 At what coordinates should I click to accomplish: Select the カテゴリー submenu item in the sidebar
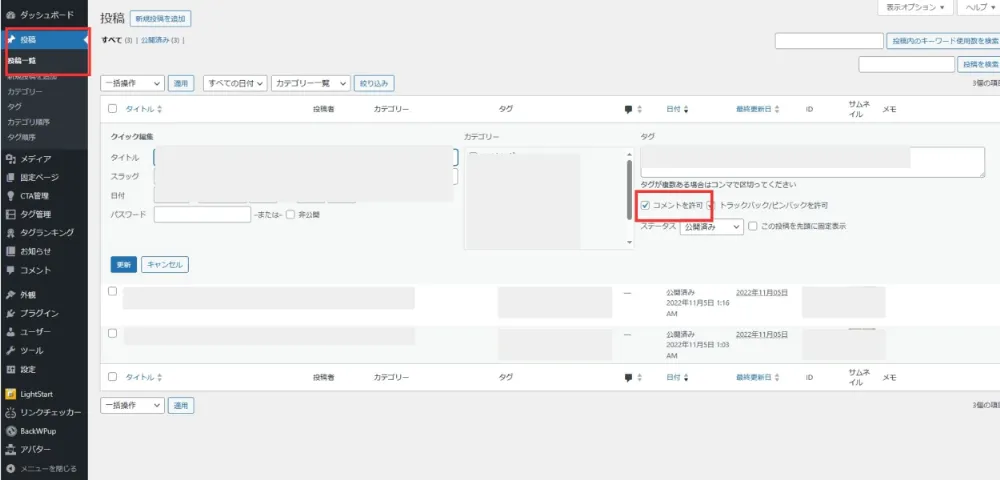click(x=26, y=92)
